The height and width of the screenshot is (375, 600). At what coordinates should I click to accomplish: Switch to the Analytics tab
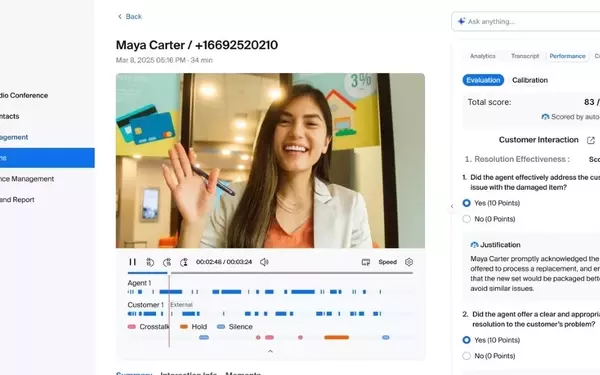click(x=483, y=56)
